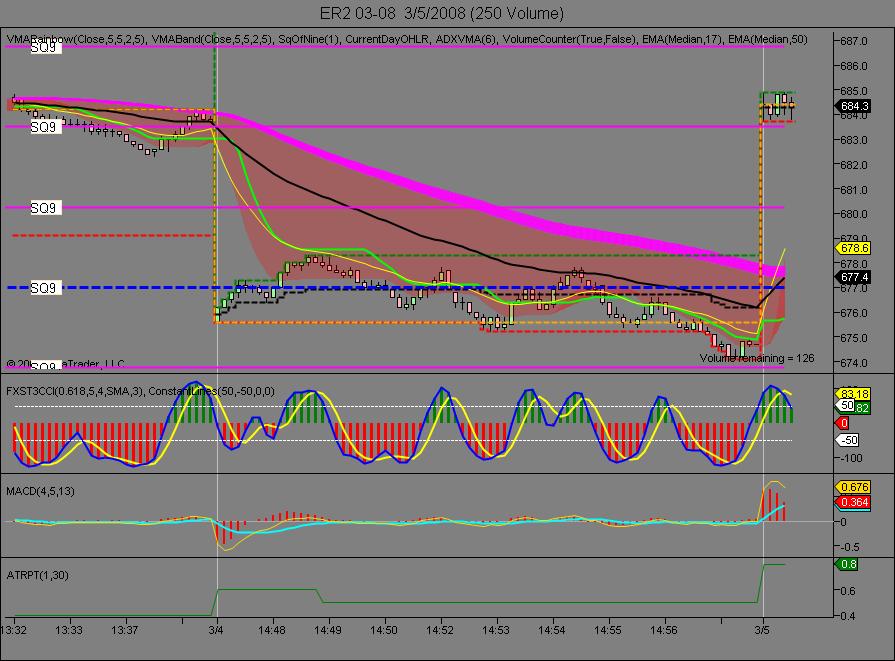
Task: Select the SQ9 label on the blue dashed line
Action: [x=45, y=288]
